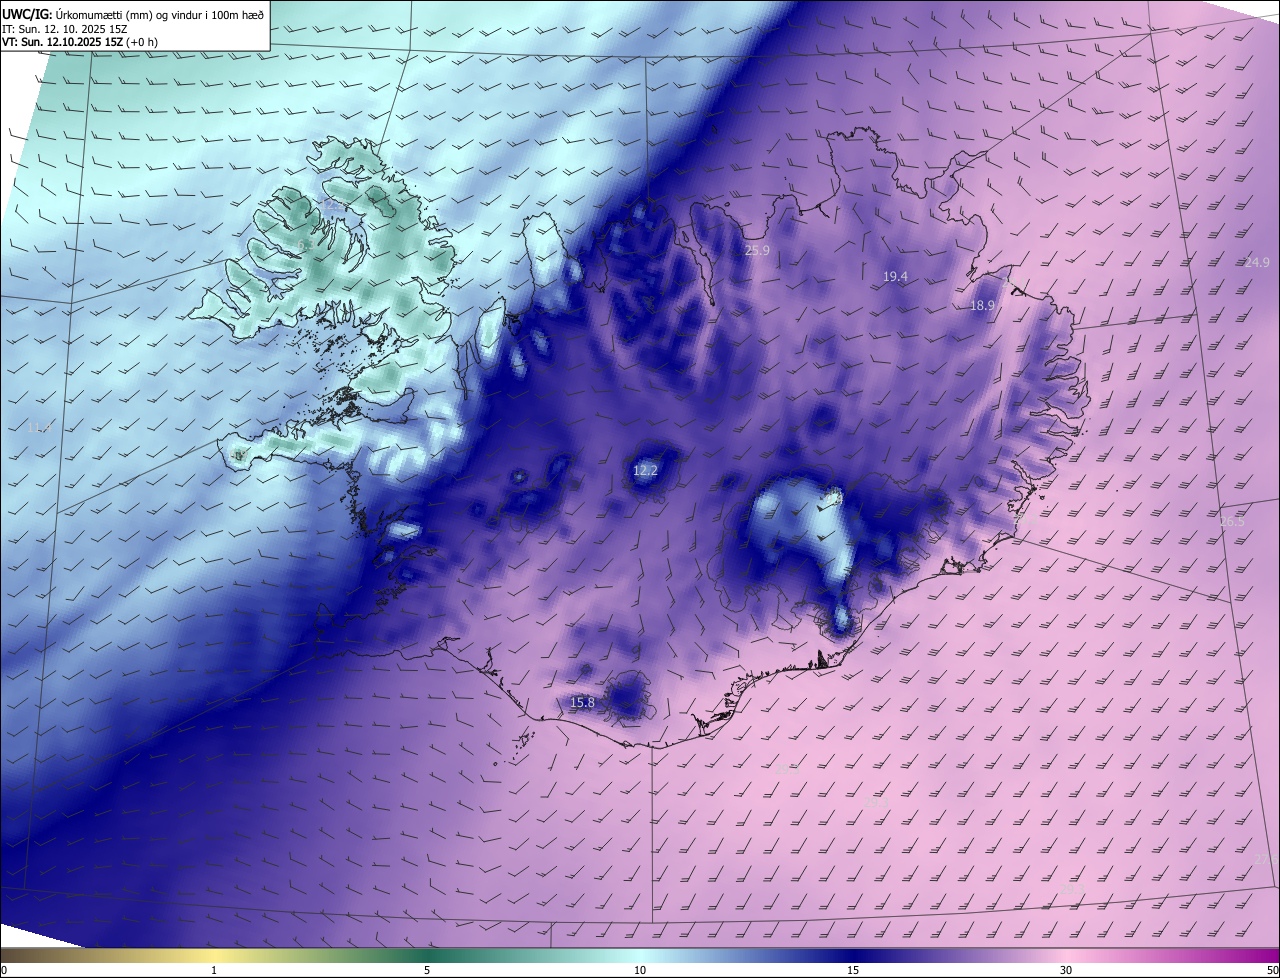Click the bright white 12.2 value in central Iceland
Screen dimensions: 1280x978
(646, 470)
